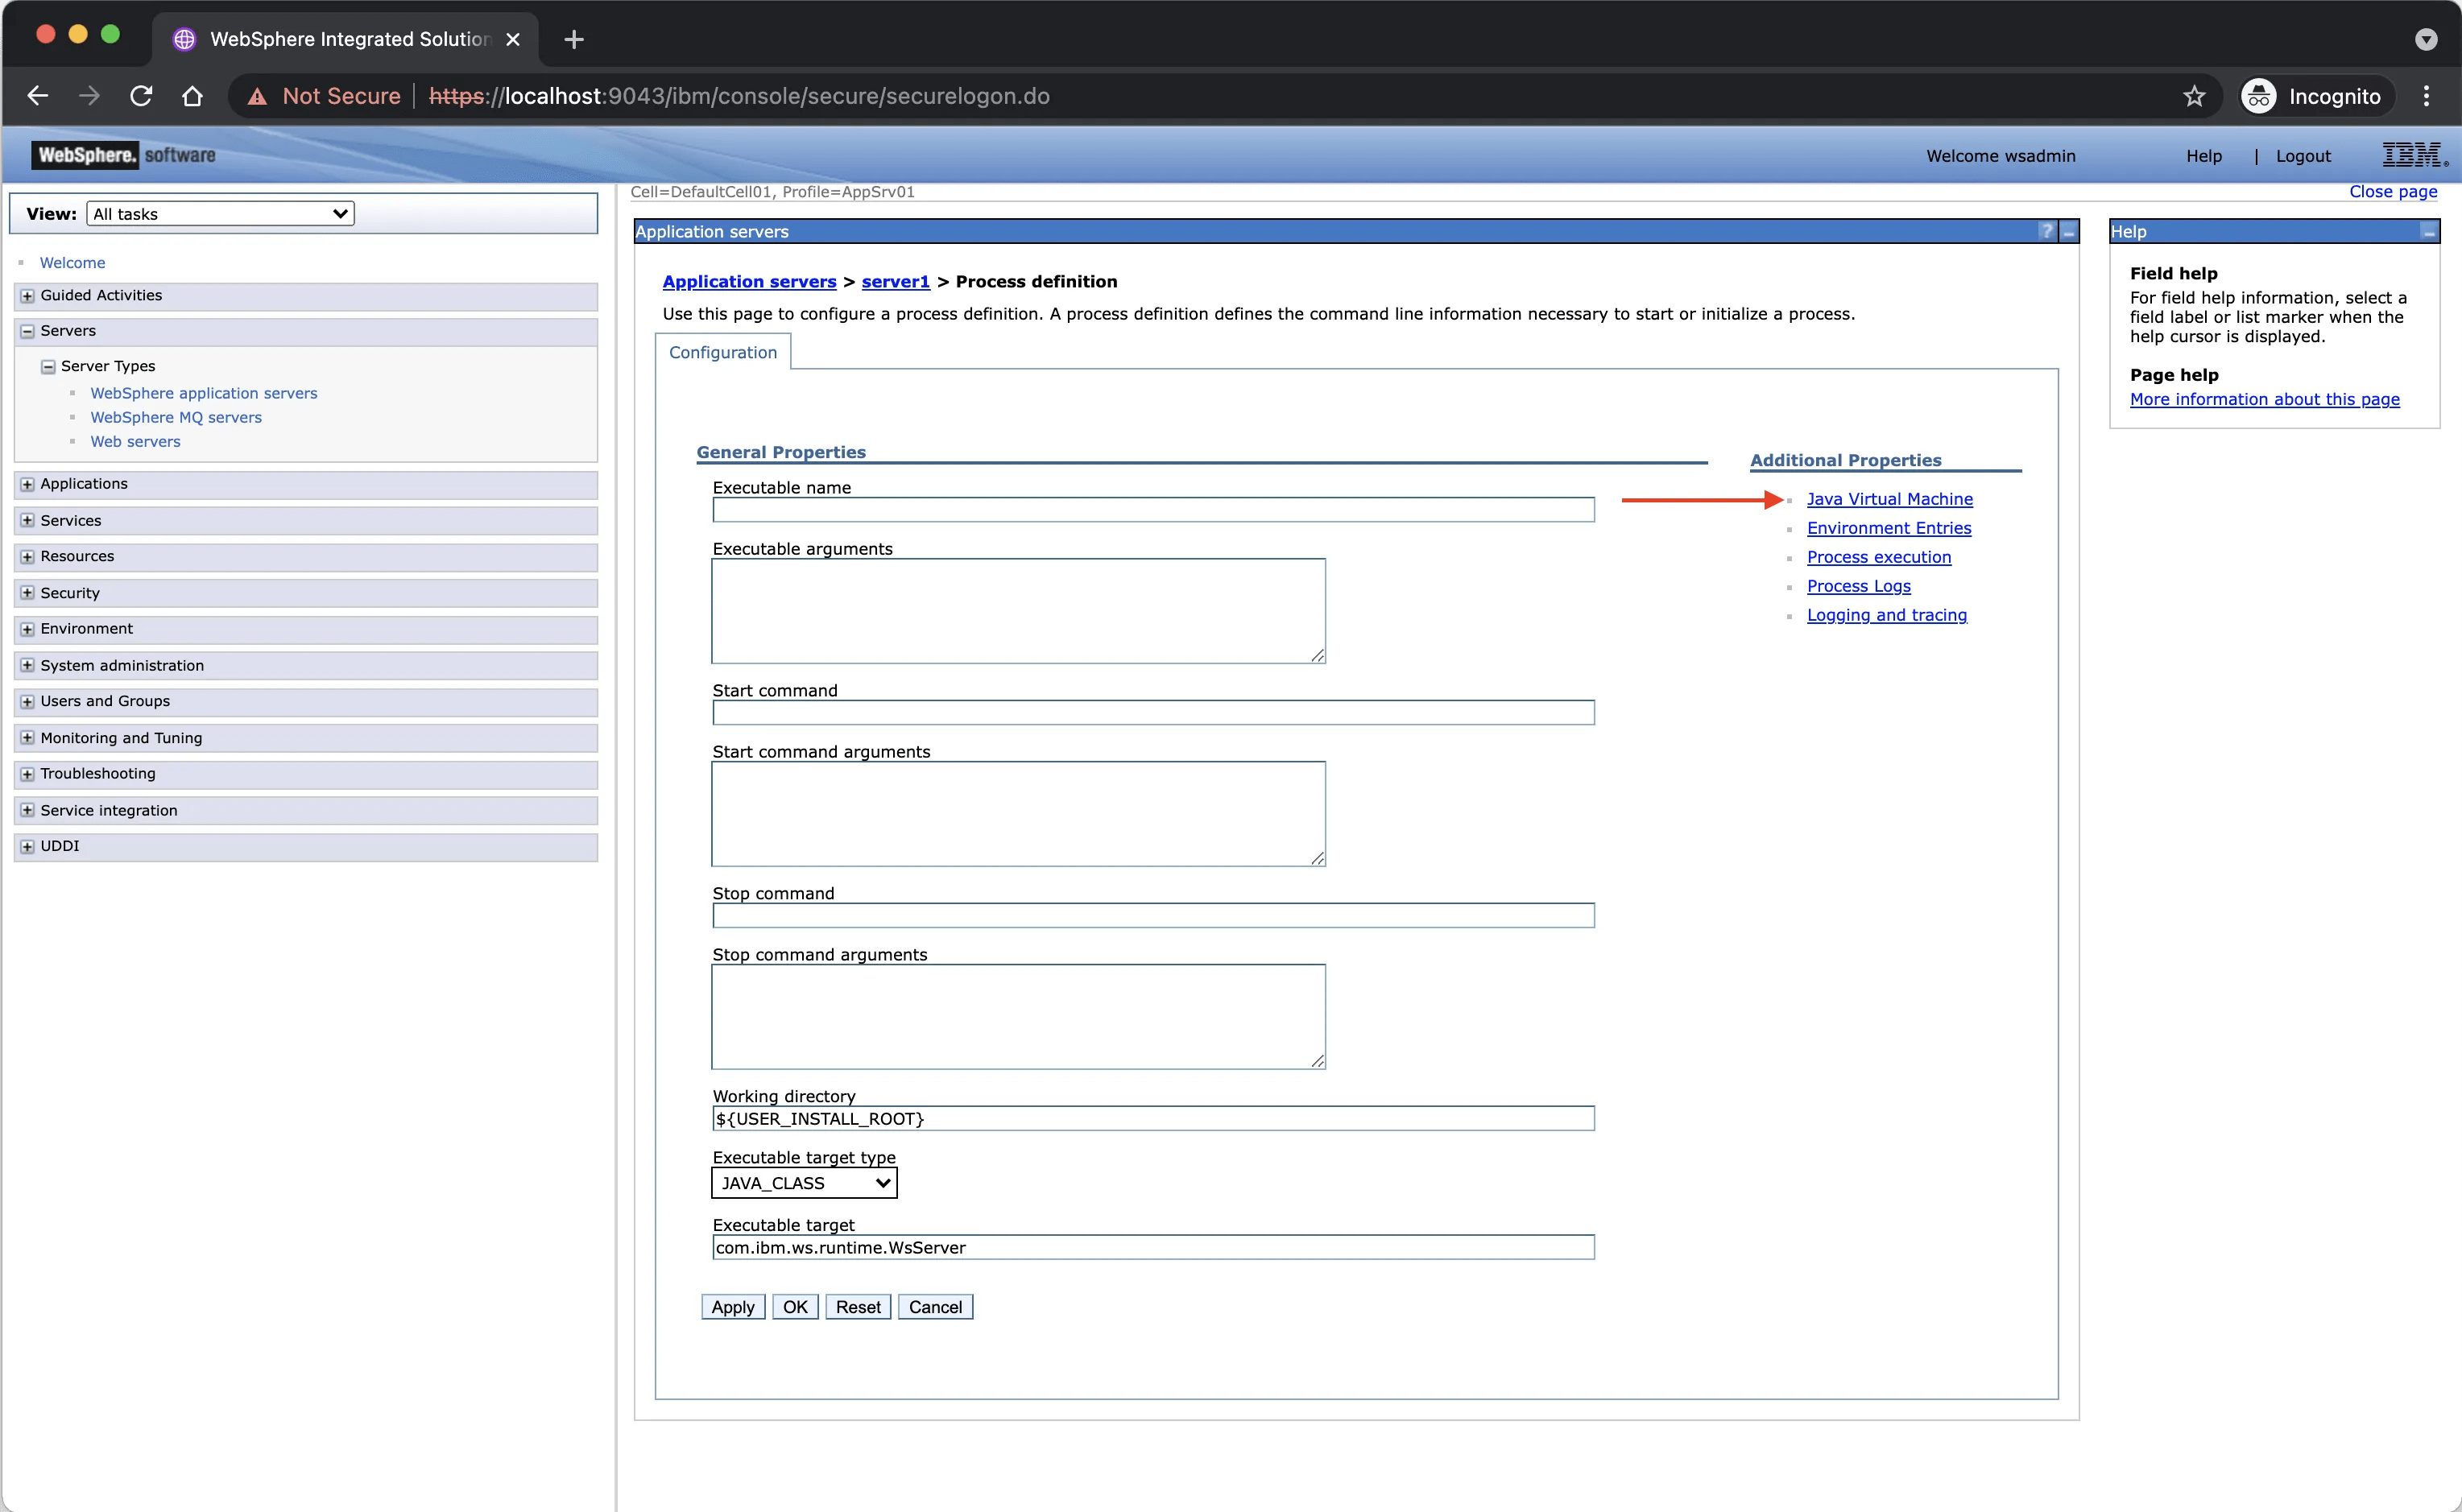
Task: Click the Apply button
Action: pyautogui.click(x=733, y=1307)
